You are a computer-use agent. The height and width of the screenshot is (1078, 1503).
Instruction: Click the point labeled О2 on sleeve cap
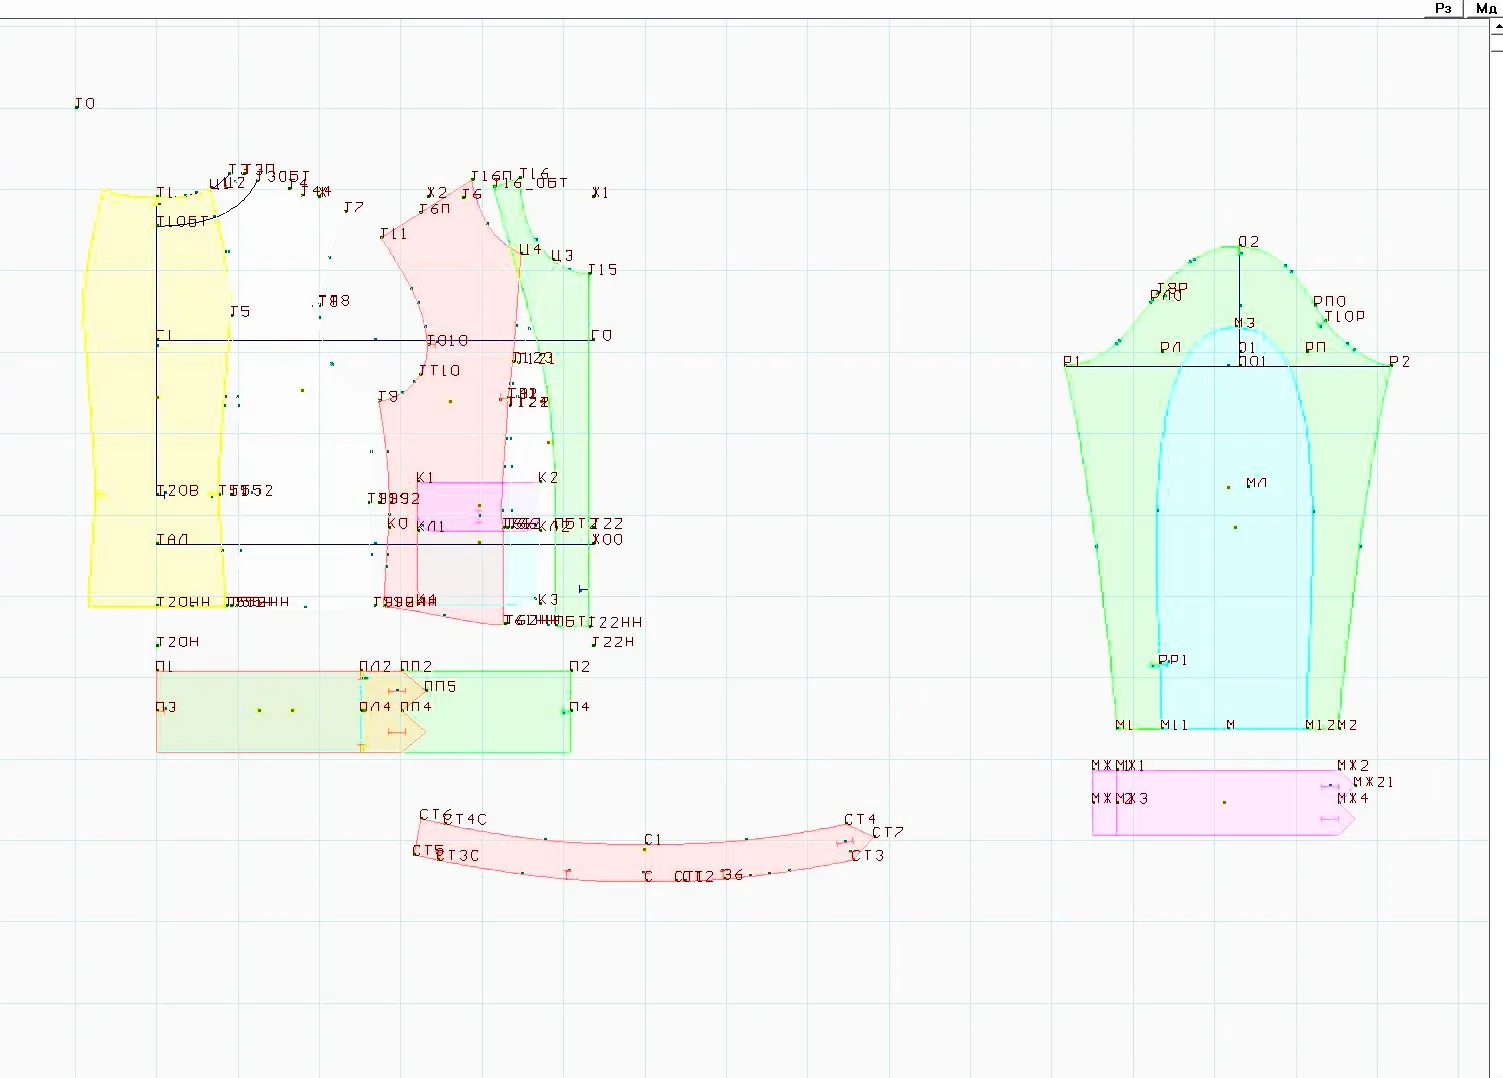pos(1249,242)
